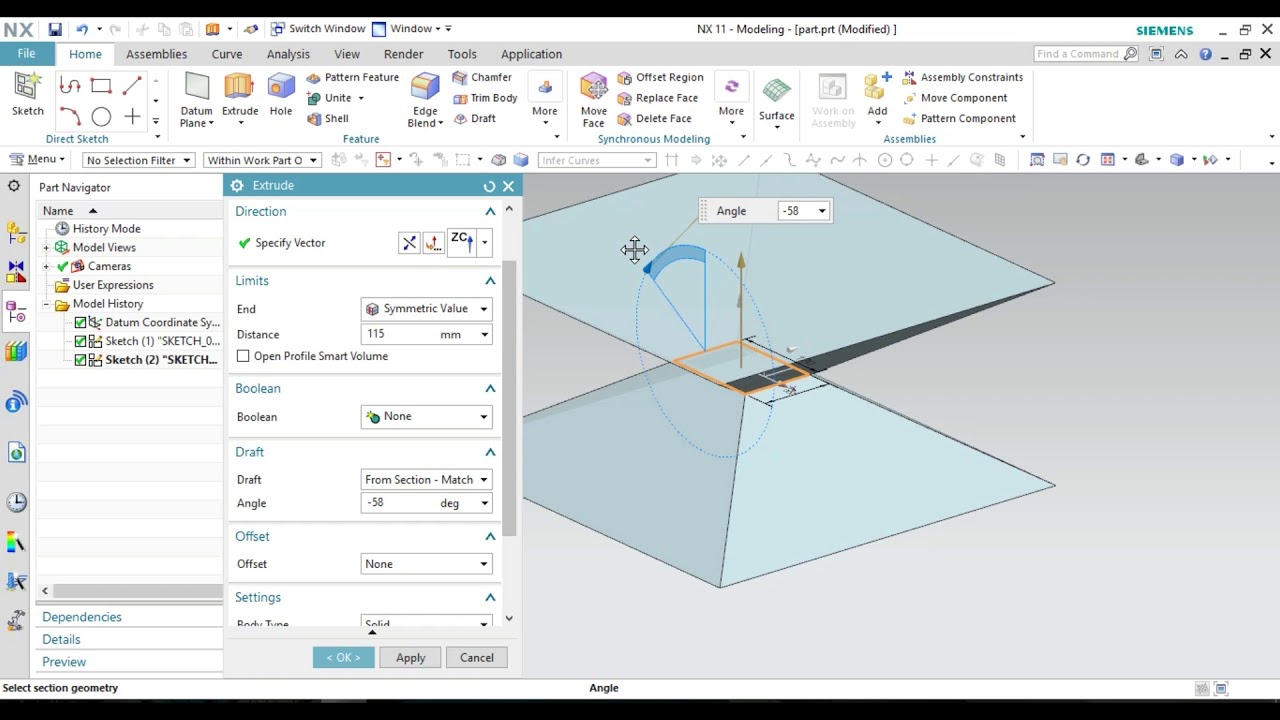The image size is (1280, 720).
Task: Open the Distance mm options dropdown
Action: tap(484, 335)
